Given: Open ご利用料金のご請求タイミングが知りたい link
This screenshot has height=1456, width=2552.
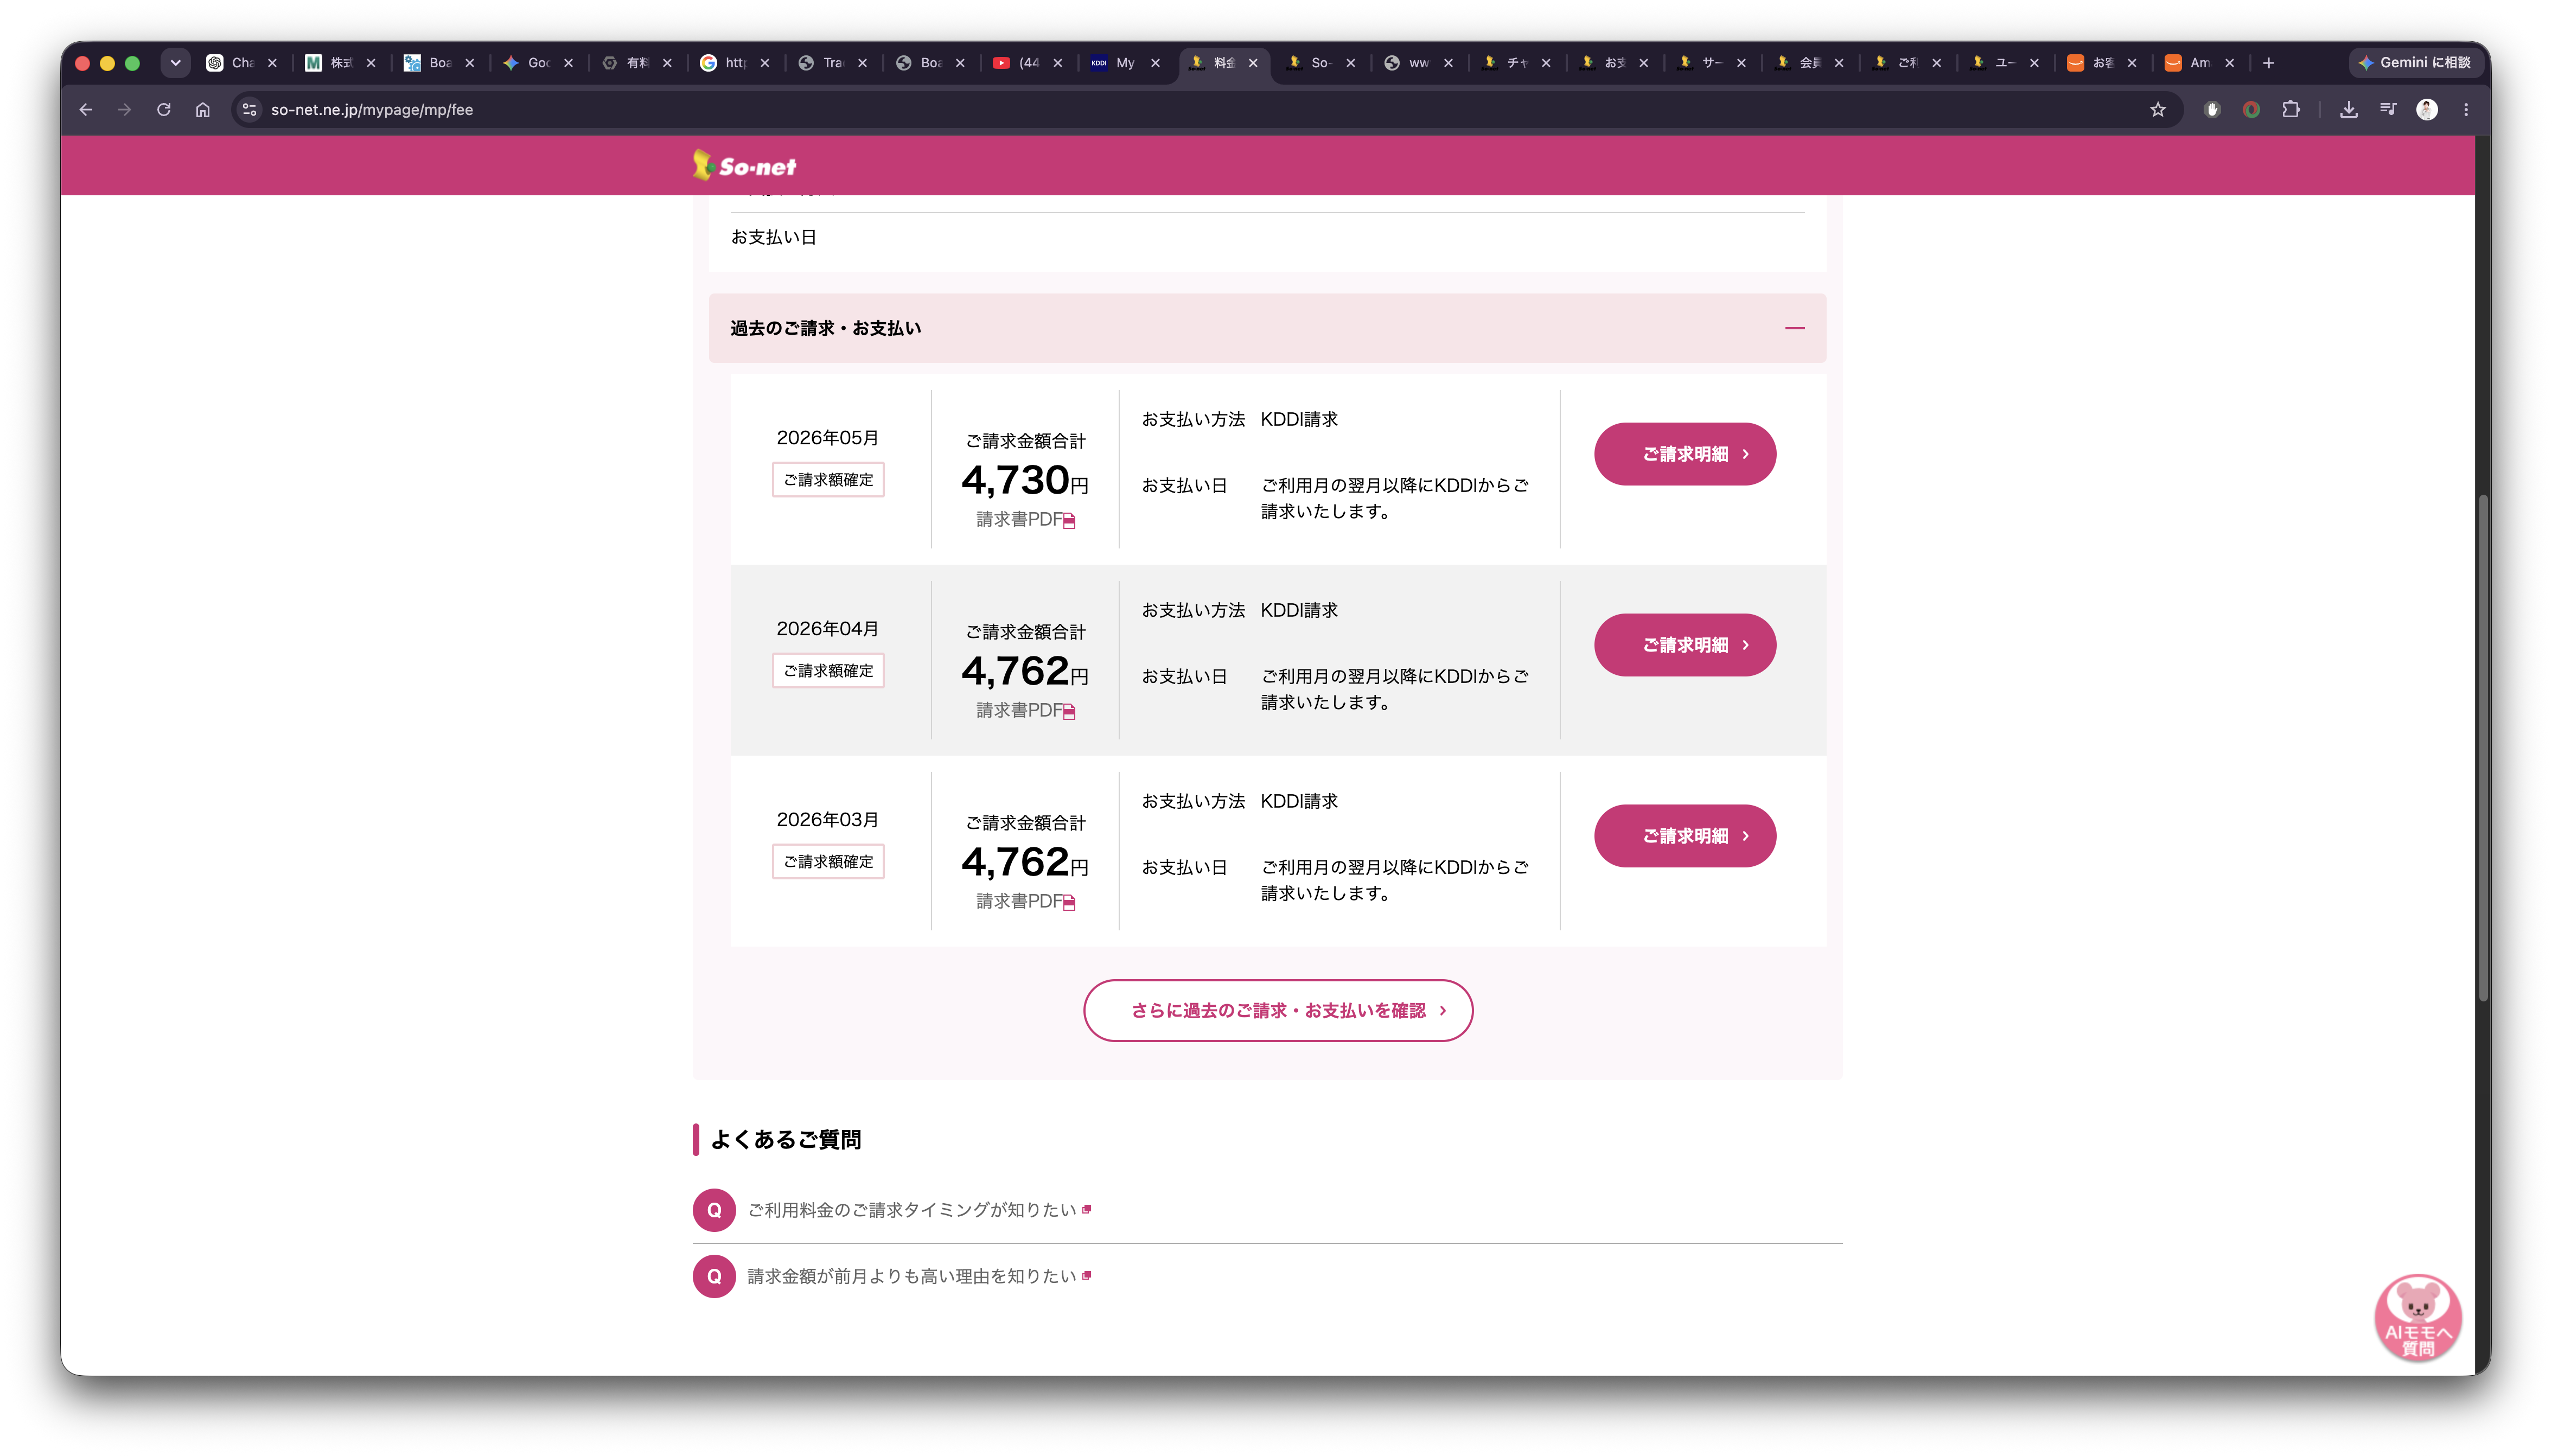Looking at the screenshot, I should pyautogui.click(x=912, y=1210).
